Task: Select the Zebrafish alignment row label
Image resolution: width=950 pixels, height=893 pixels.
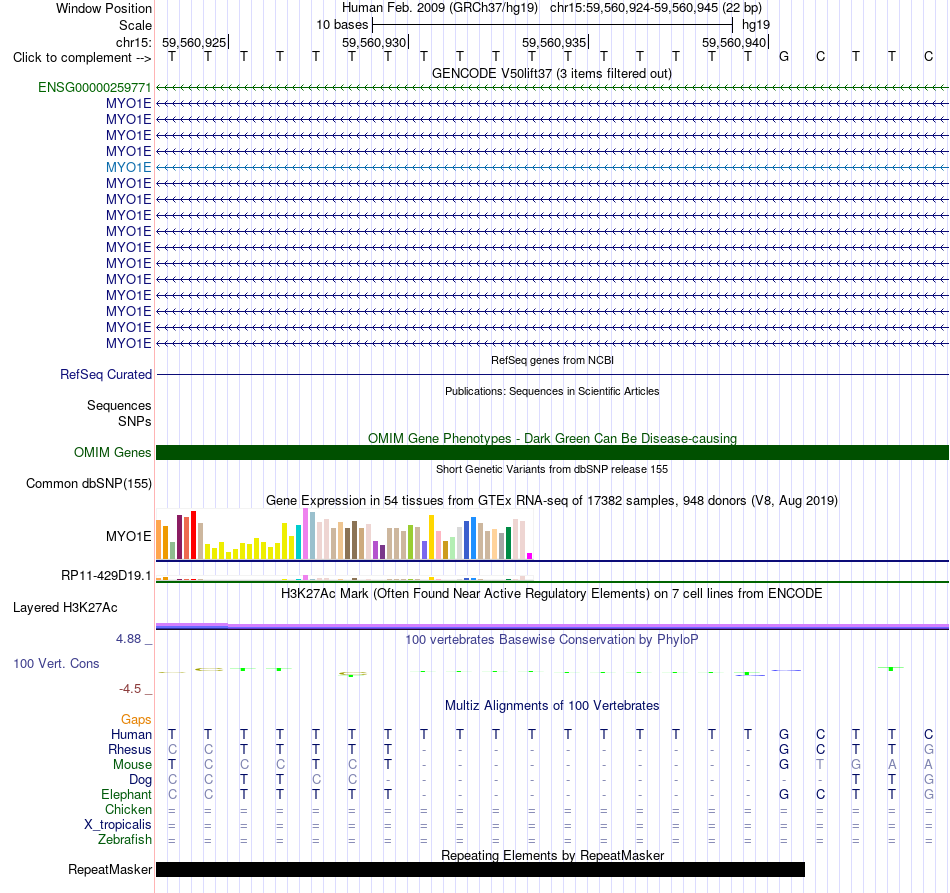Action: 125,839
